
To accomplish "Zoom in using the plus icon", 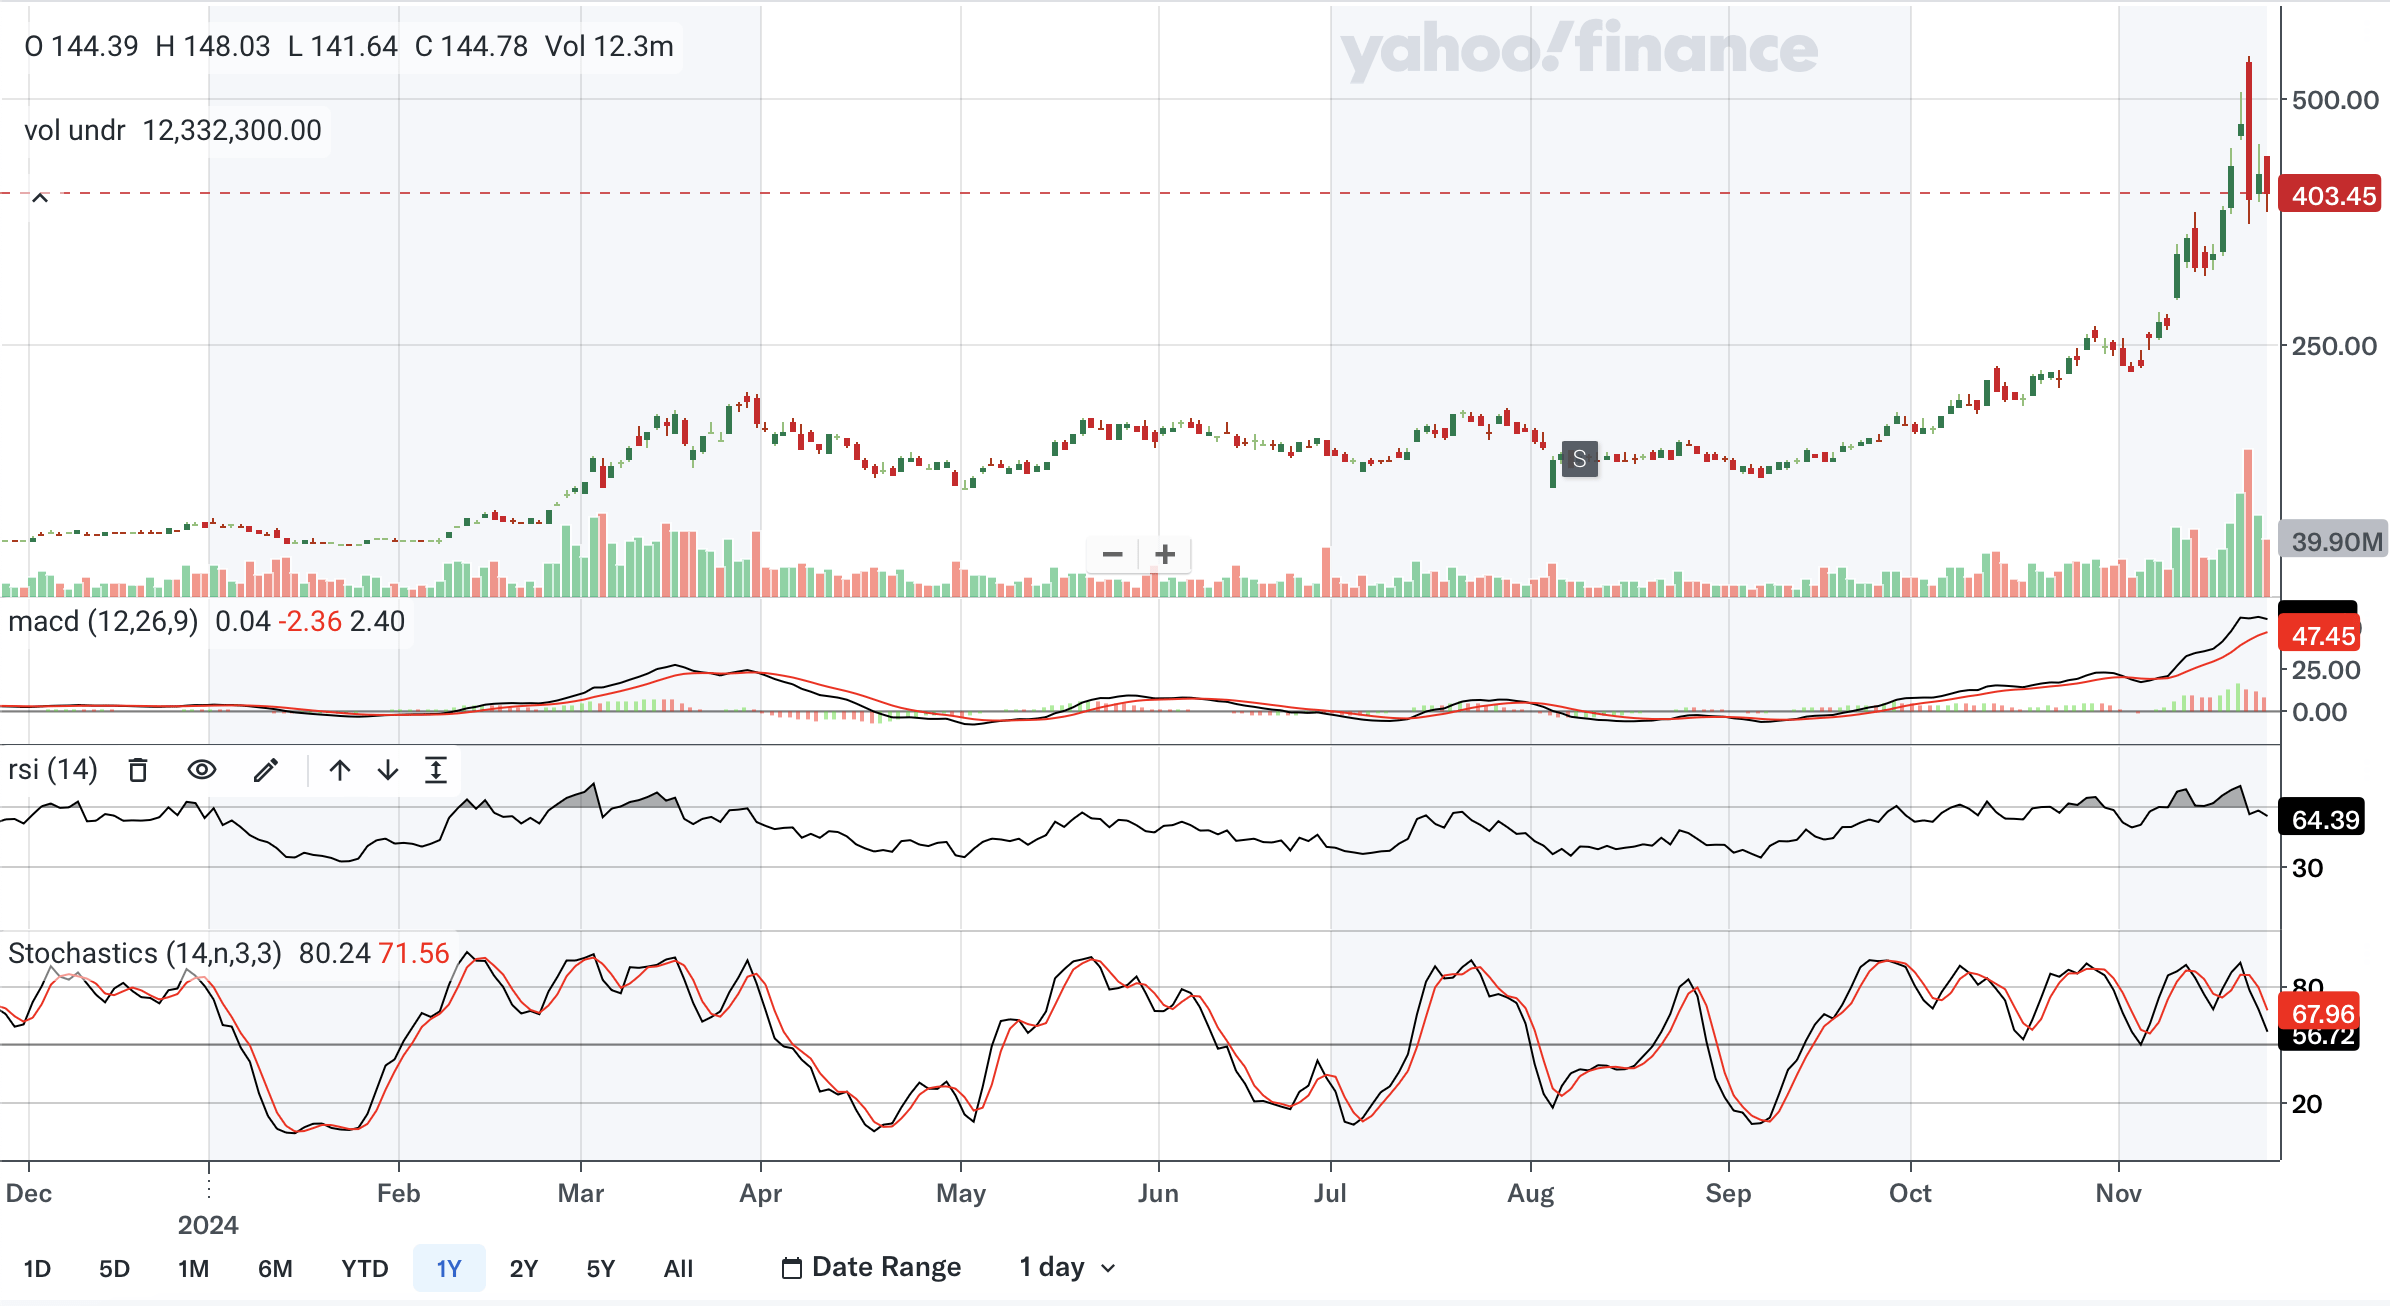I will click(x=1165, y=554).
